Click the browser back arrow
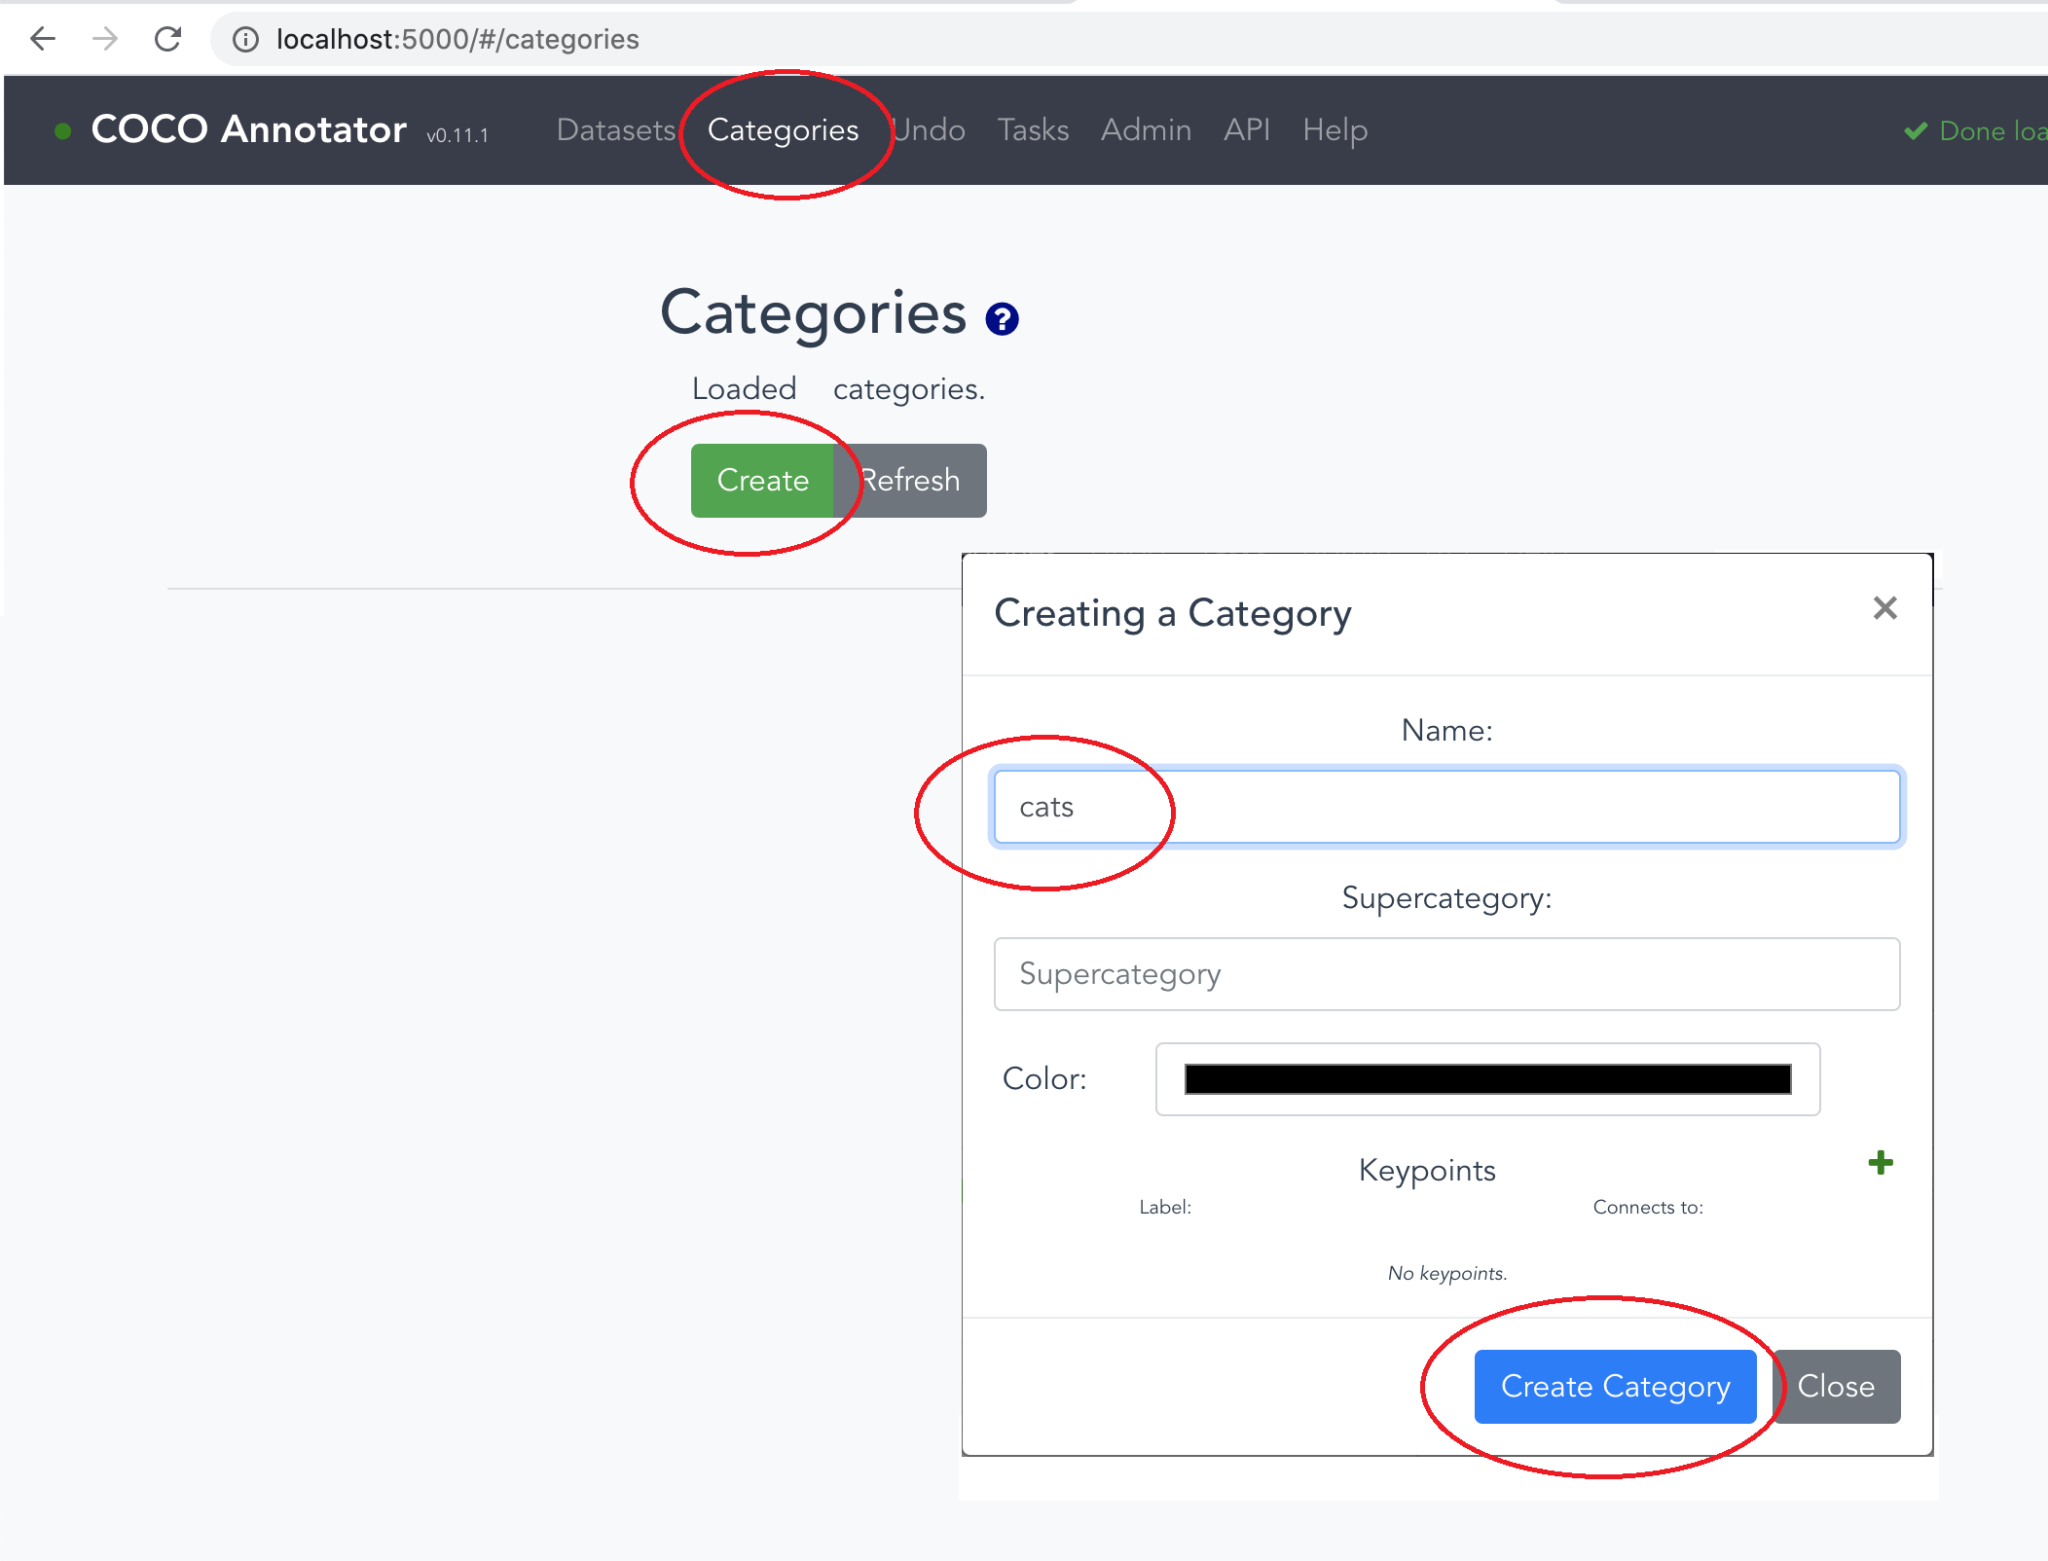 (x=42, y=39)
